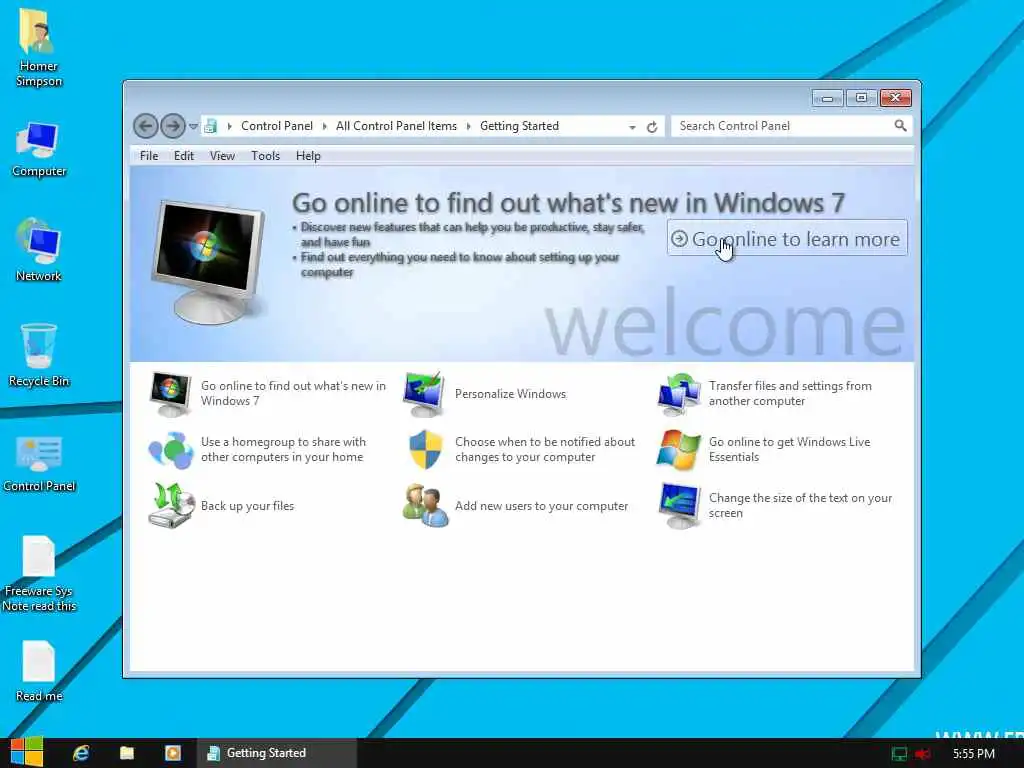The width and height of the screenshot is (1024, 768).
Task: Click the Transfer files and settings icon
Action: click(x=679, y=394)
